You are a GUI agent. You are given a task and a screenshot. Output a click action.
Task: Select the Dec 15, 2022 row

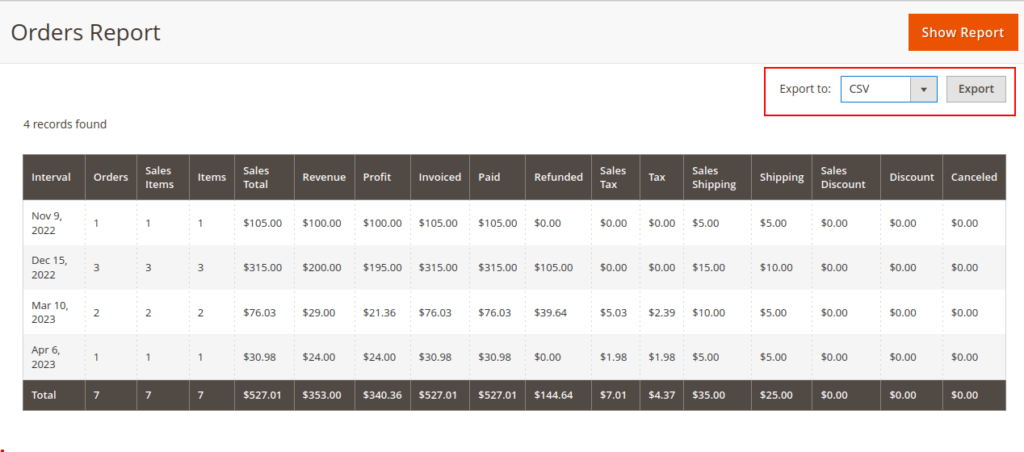coord(49,267)
